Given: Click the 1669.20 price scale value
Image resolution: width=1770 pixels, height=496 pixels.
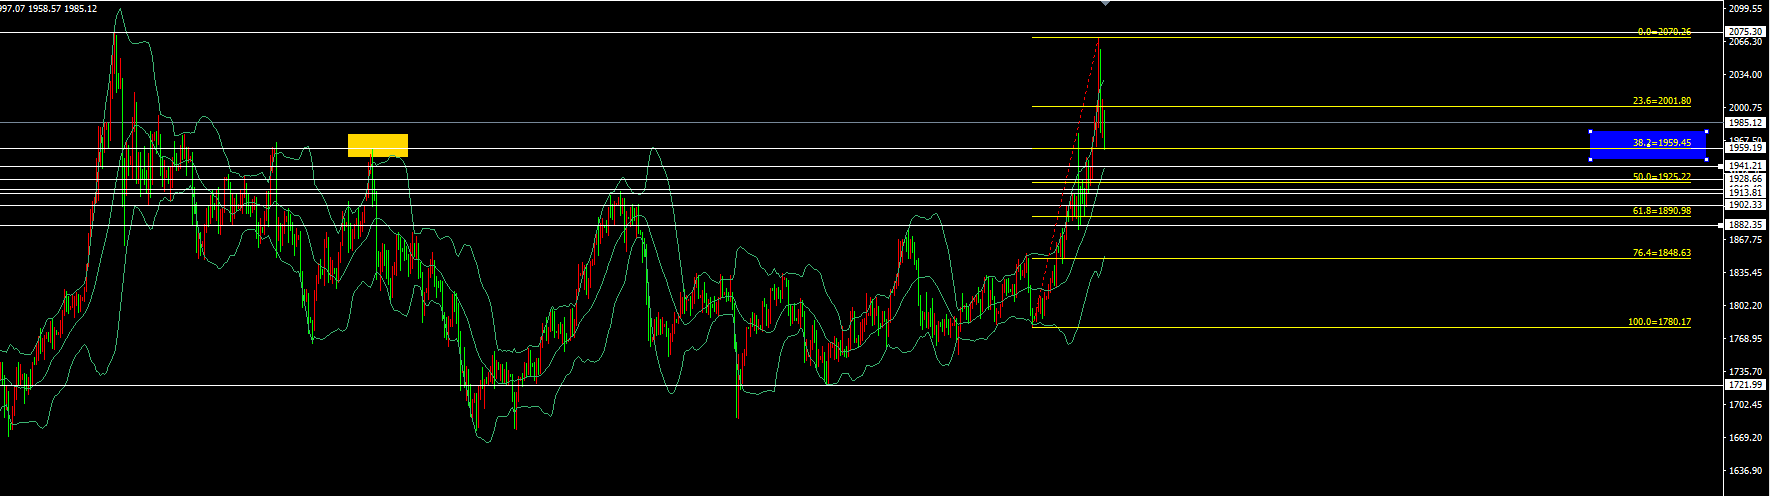Looking at the screenshot, I should [1745, 438].
